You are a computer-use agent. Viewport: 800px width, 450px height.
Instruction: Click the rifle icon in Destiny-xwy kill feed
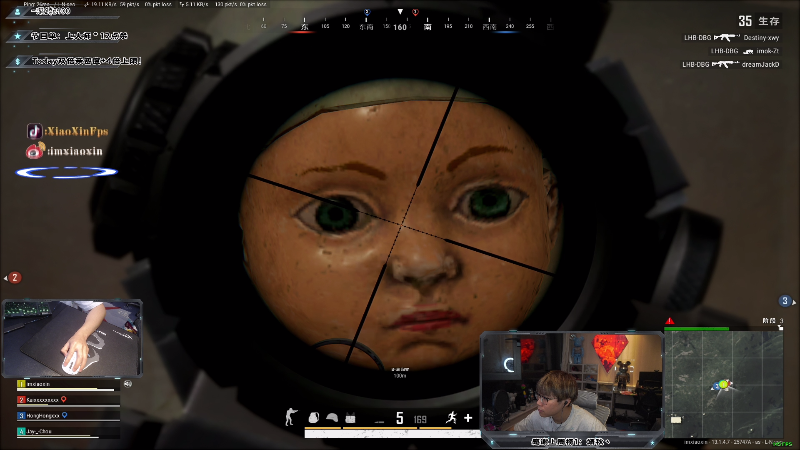pos(727,37)
